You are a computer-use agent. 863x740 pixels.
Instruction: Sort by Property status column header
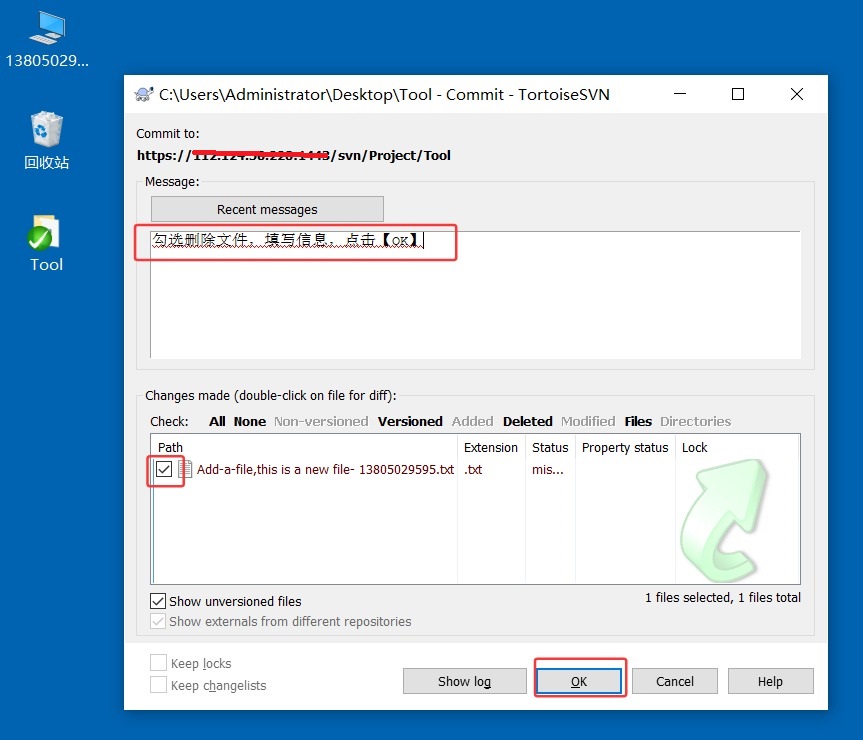pyautogui.click(x=625, y=447)
